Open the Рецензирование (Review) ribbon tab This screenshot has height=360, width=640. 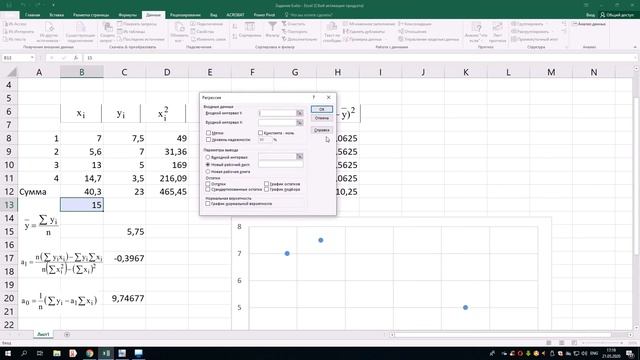[x=185, y=15]
